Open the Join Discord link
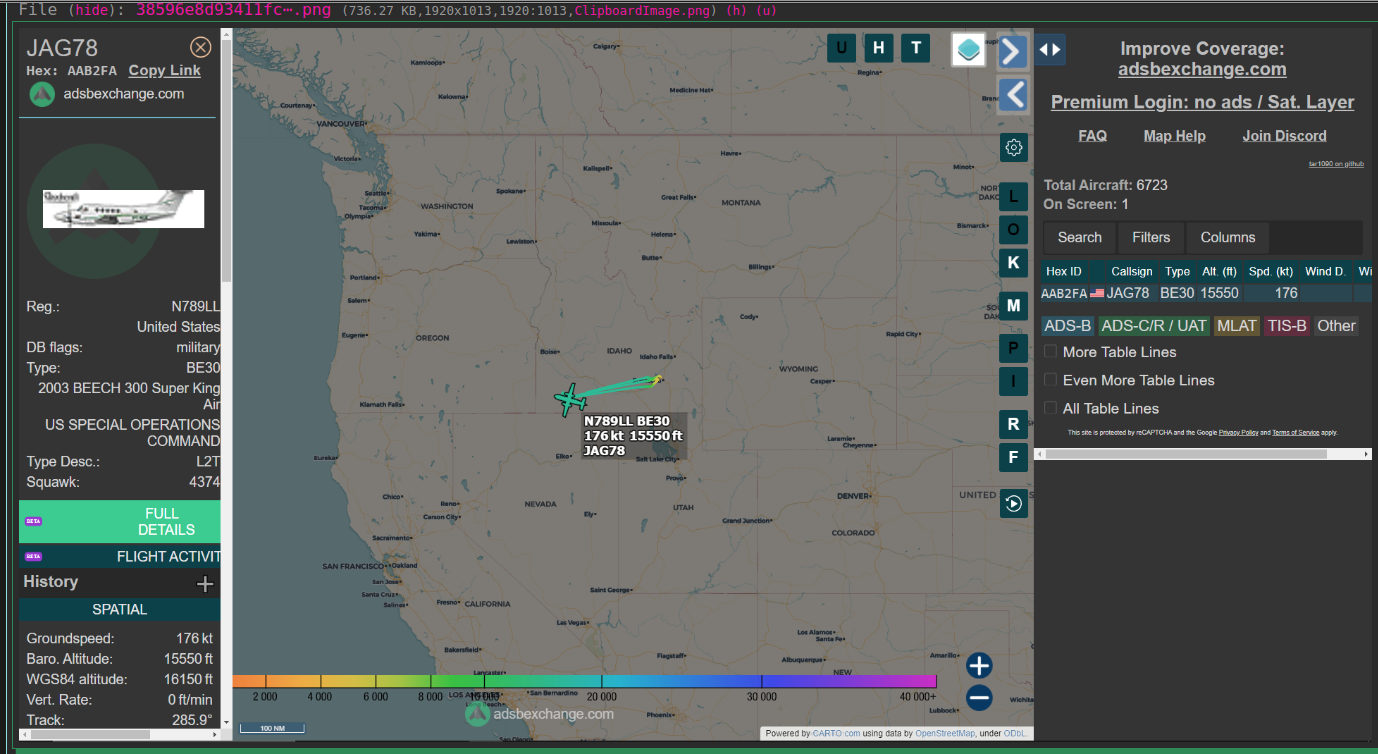 click(1284, 136)
